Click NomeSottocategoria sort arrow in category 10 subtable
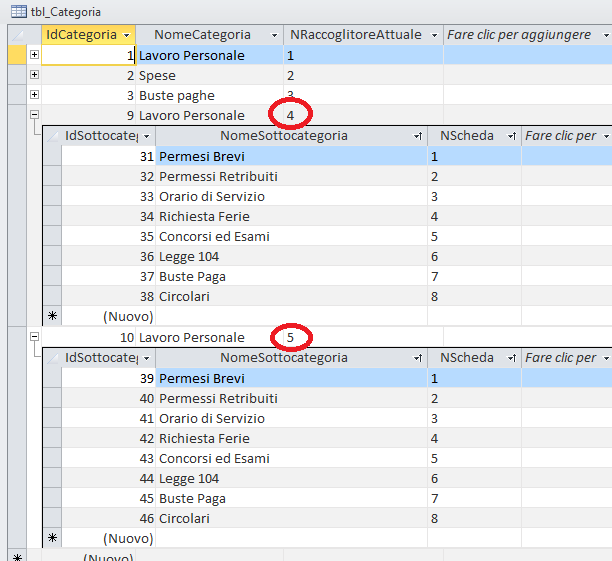 tap(418, 358)
